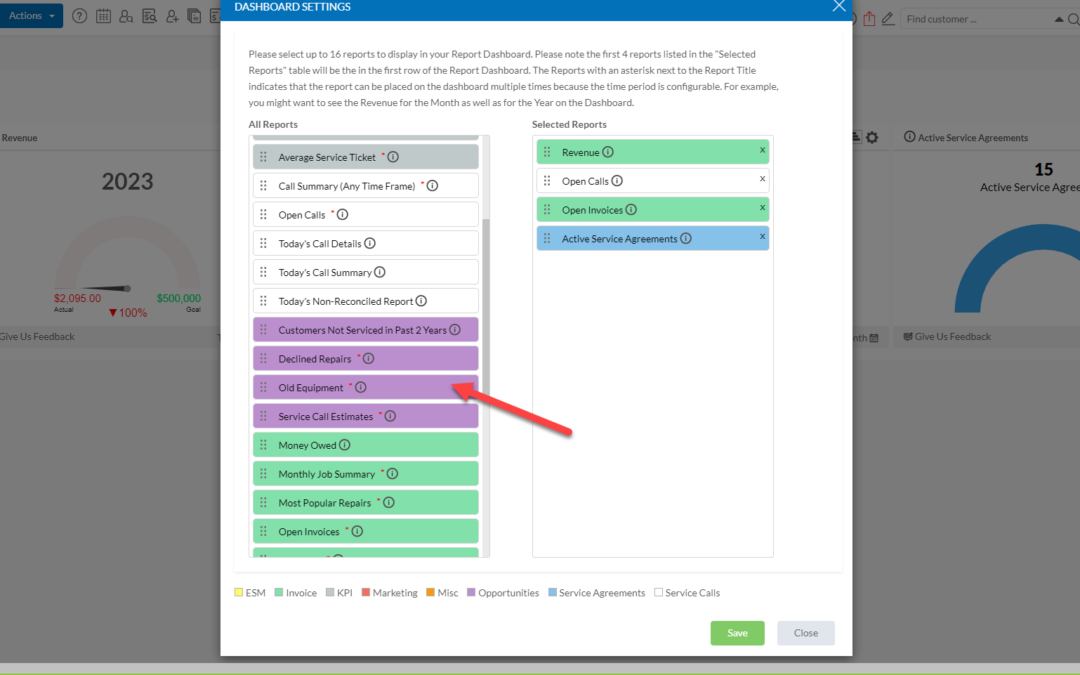This screenshot has width=1080, height=675.
Task: Select the pencil edit icon near Find customer
Action: pos(888,18)
